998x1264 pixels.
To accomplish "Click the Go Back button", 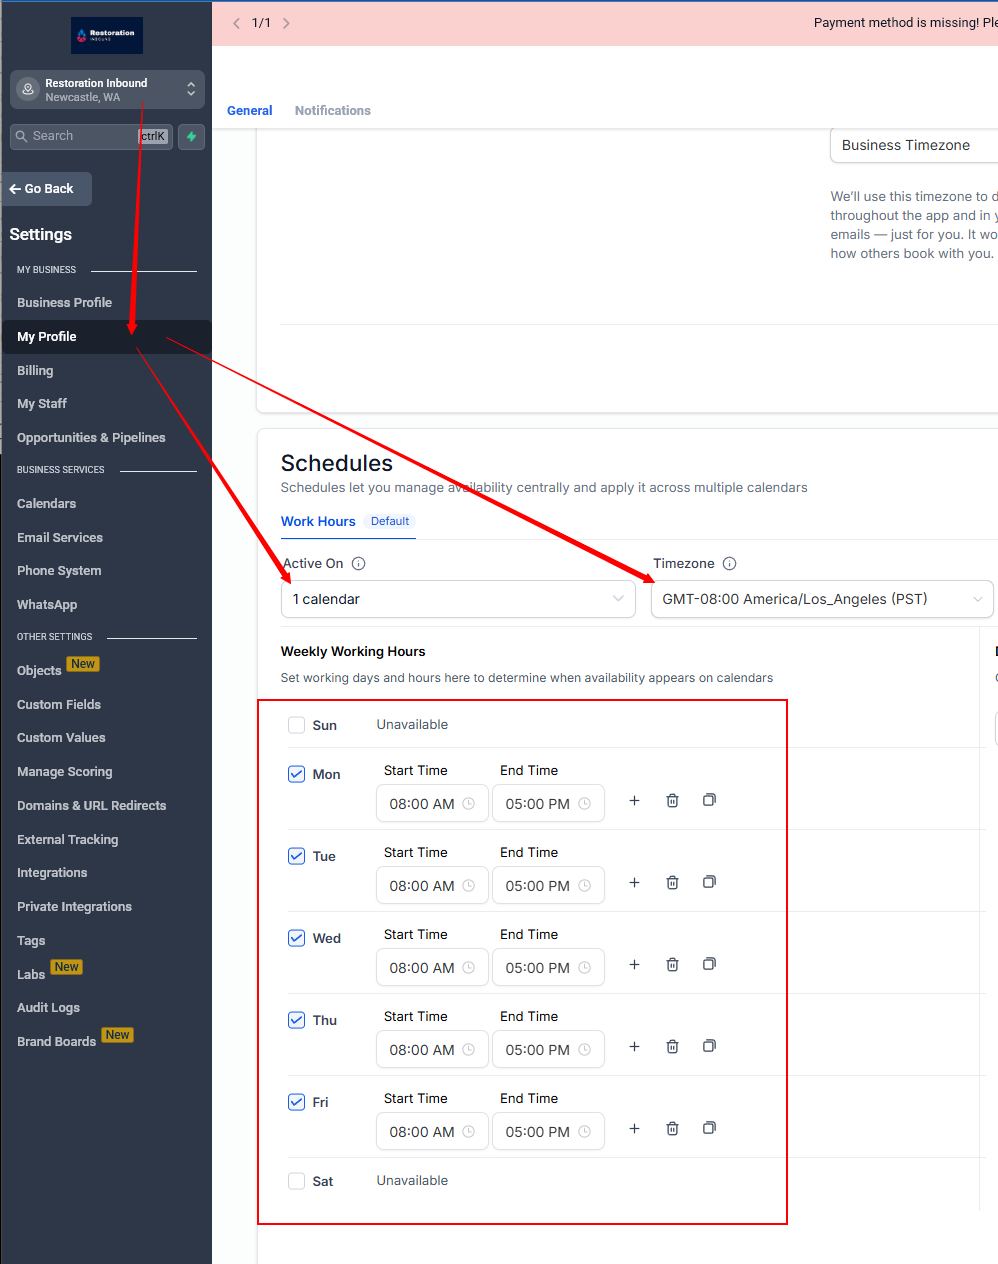I will [47, 189].
